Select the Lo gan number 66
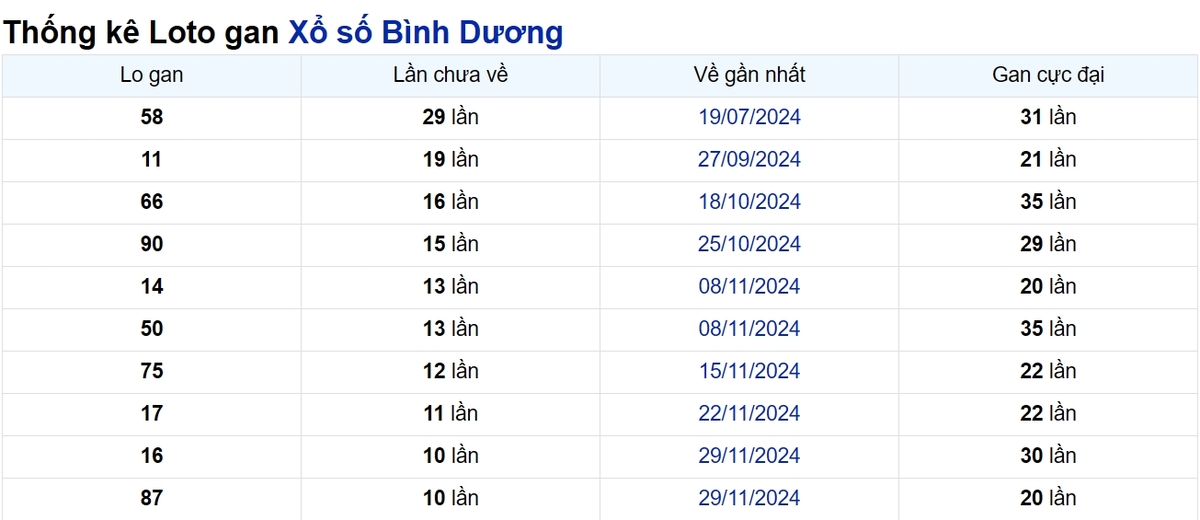The height and width of the screenshot is (520, 1200). 151,202
